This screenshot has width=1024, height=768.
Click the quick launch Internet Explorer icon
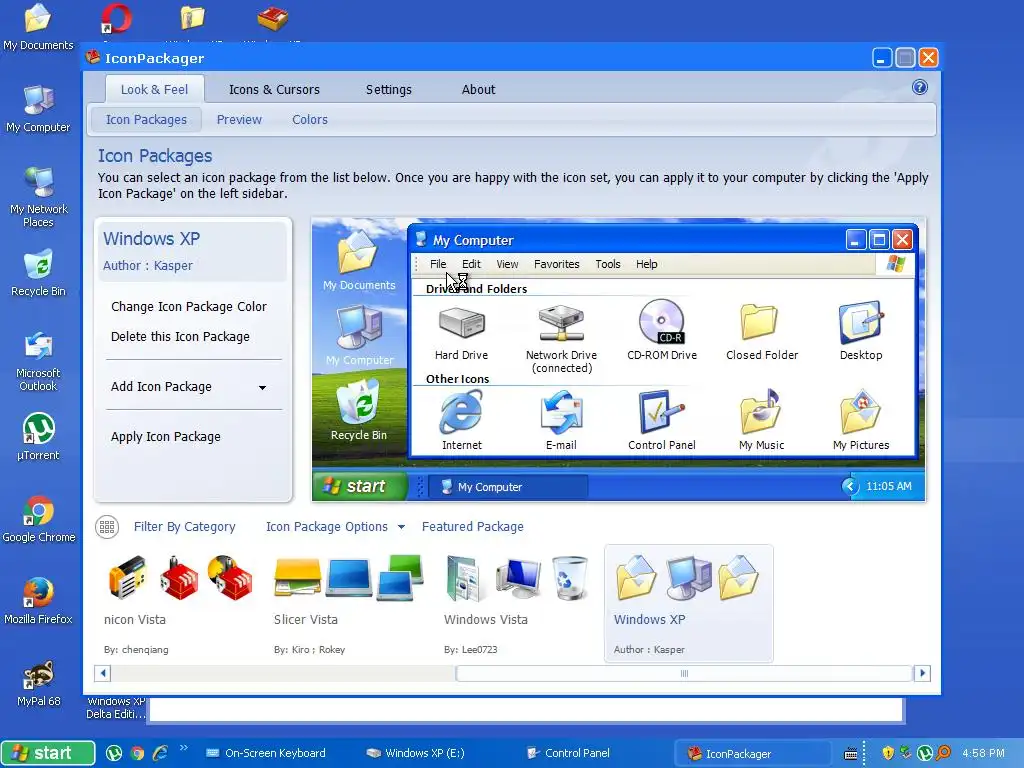click(160, 753)
